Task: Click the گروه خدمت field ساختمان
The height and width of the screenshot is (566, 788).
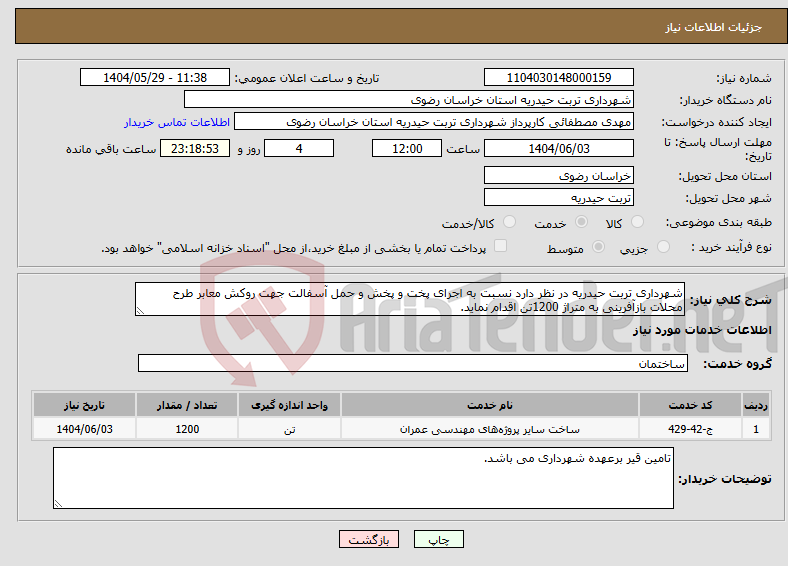Action: point(413,363)
